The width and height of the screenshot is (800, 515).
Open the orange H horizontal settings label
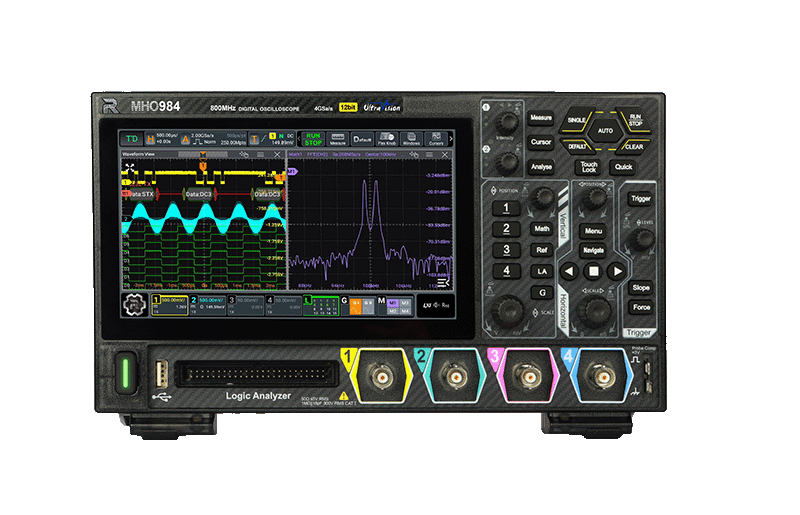(x=151, y=139)
